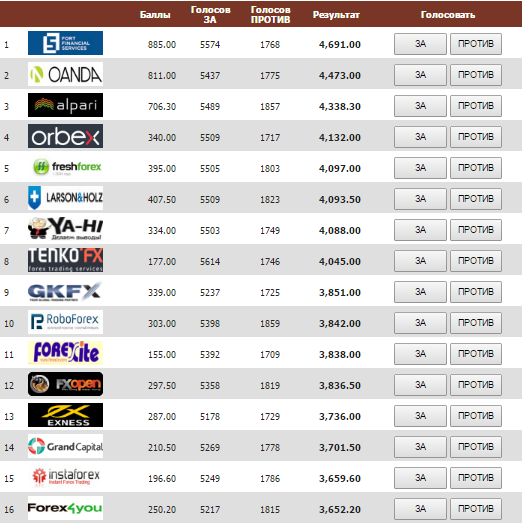
Task: Select the result value 3,652.20
Action: click(340, 509)
